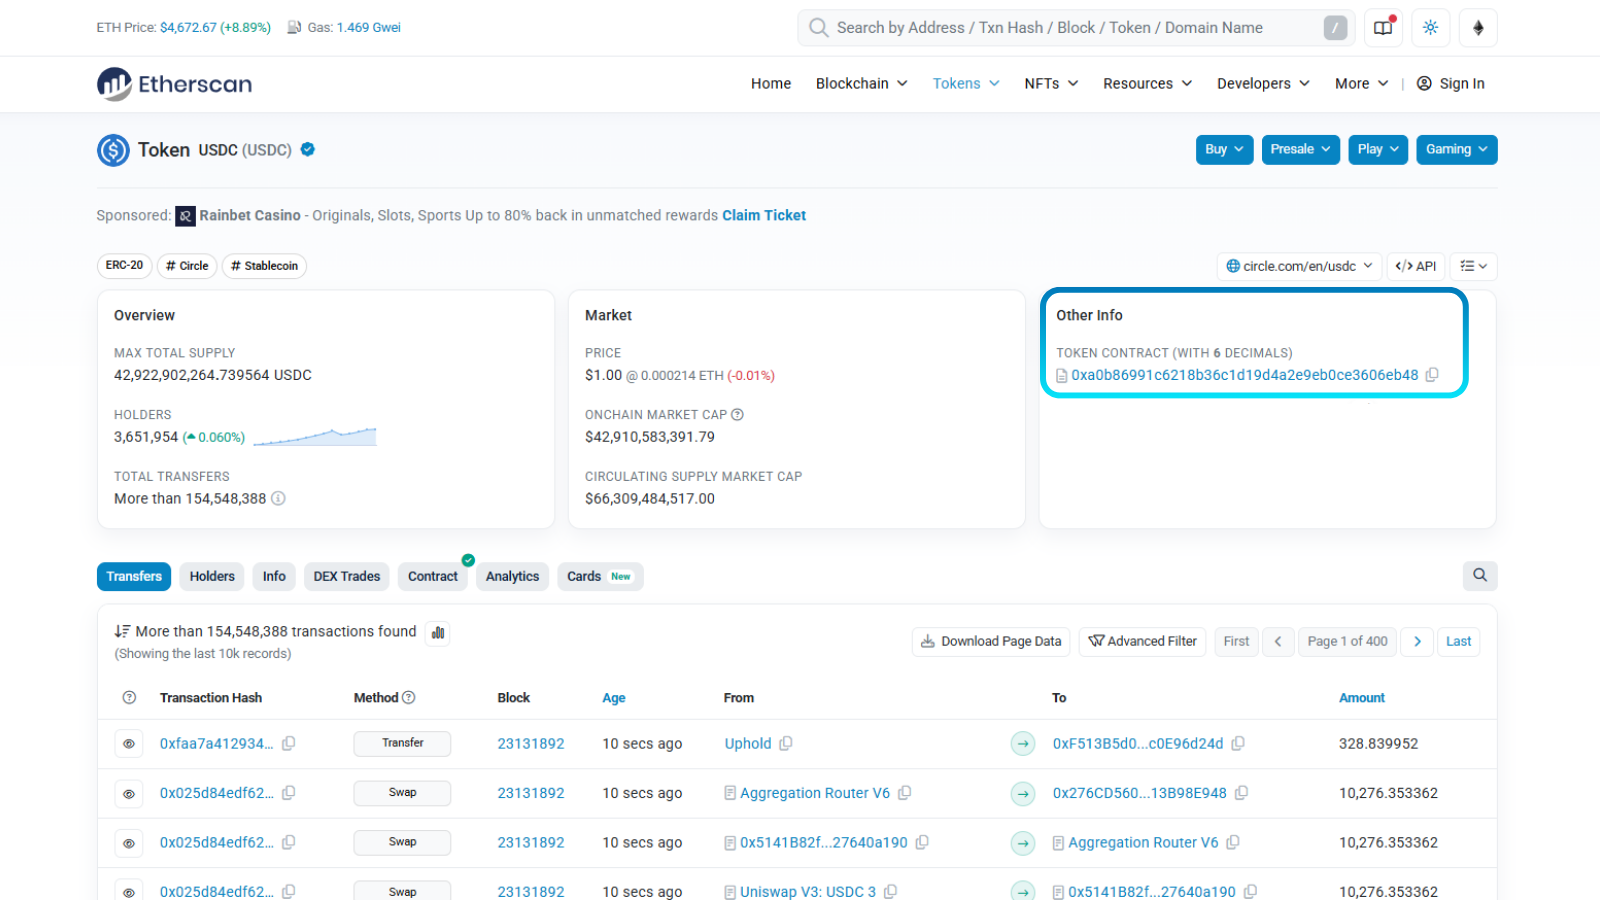The height and width of the screenshot is (900, 1600).
Task: Expand the Blockchain menu
Action: 861,84
